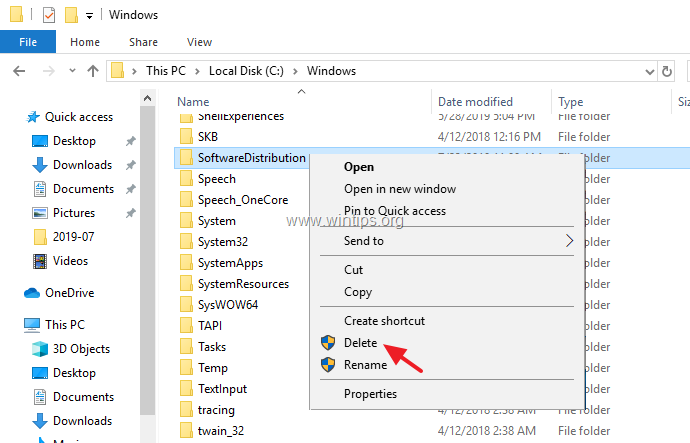Sort by the Type column header
The height and width of the screenshot is (443, 690).
571,102
